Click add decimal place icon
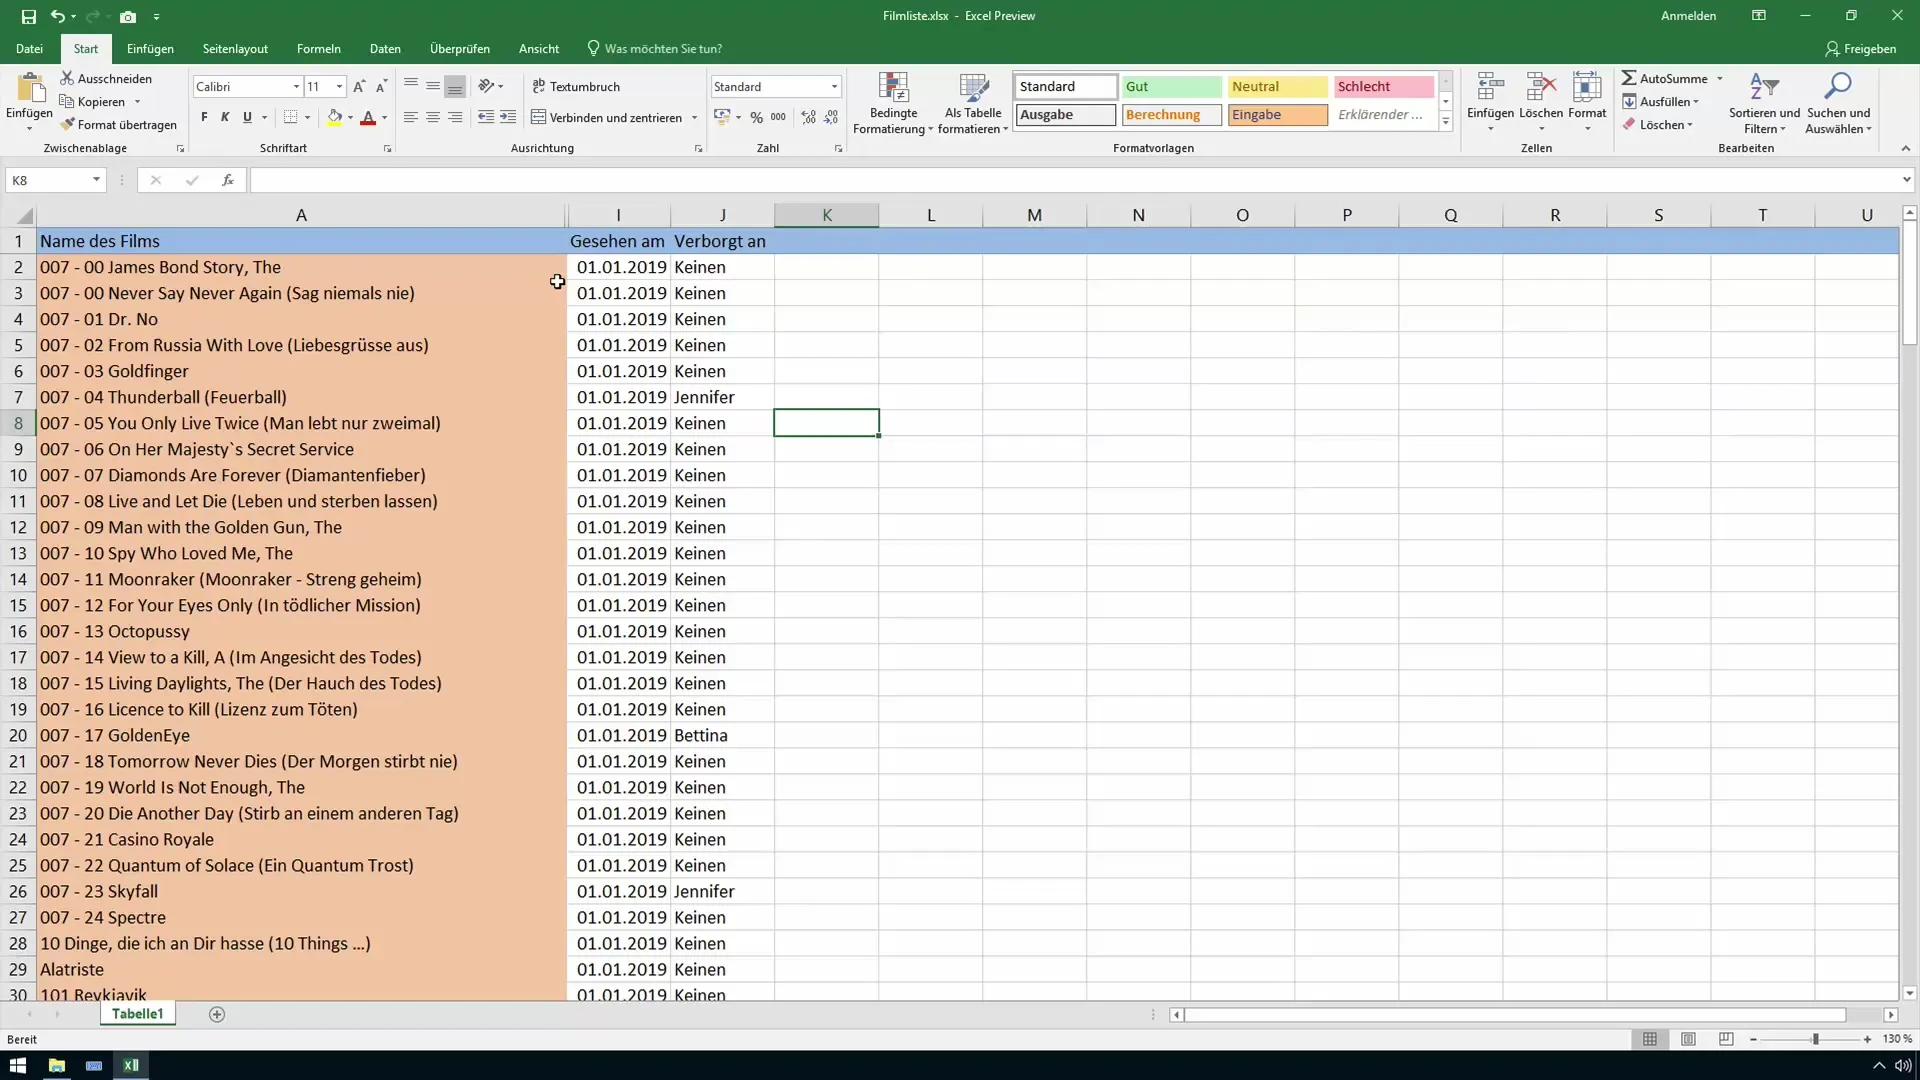The width and height of the screenshot is (1920, 1080). (x=808, y=117)
